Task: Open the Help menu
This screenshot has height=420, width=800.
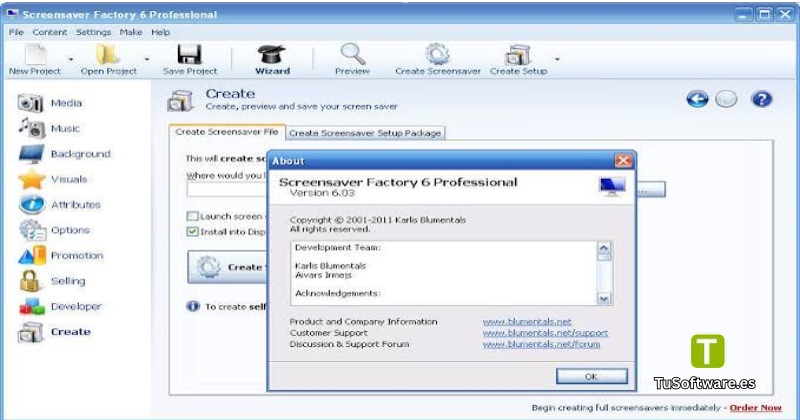Action: click(160, 32)
